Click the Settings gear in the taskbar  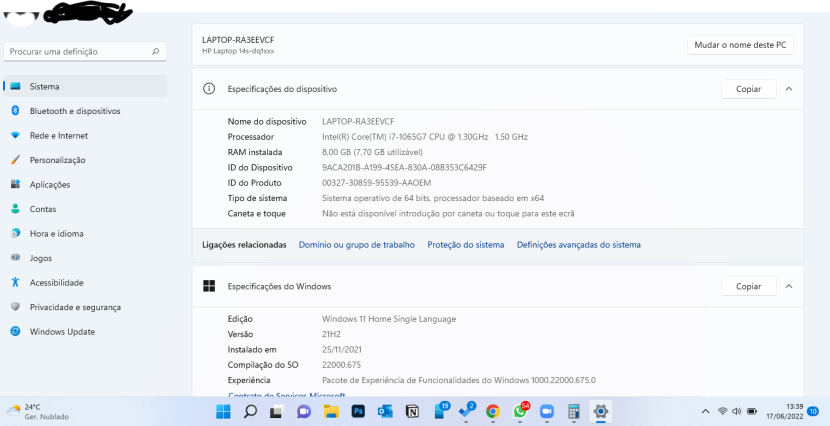(x=600, y=412)
